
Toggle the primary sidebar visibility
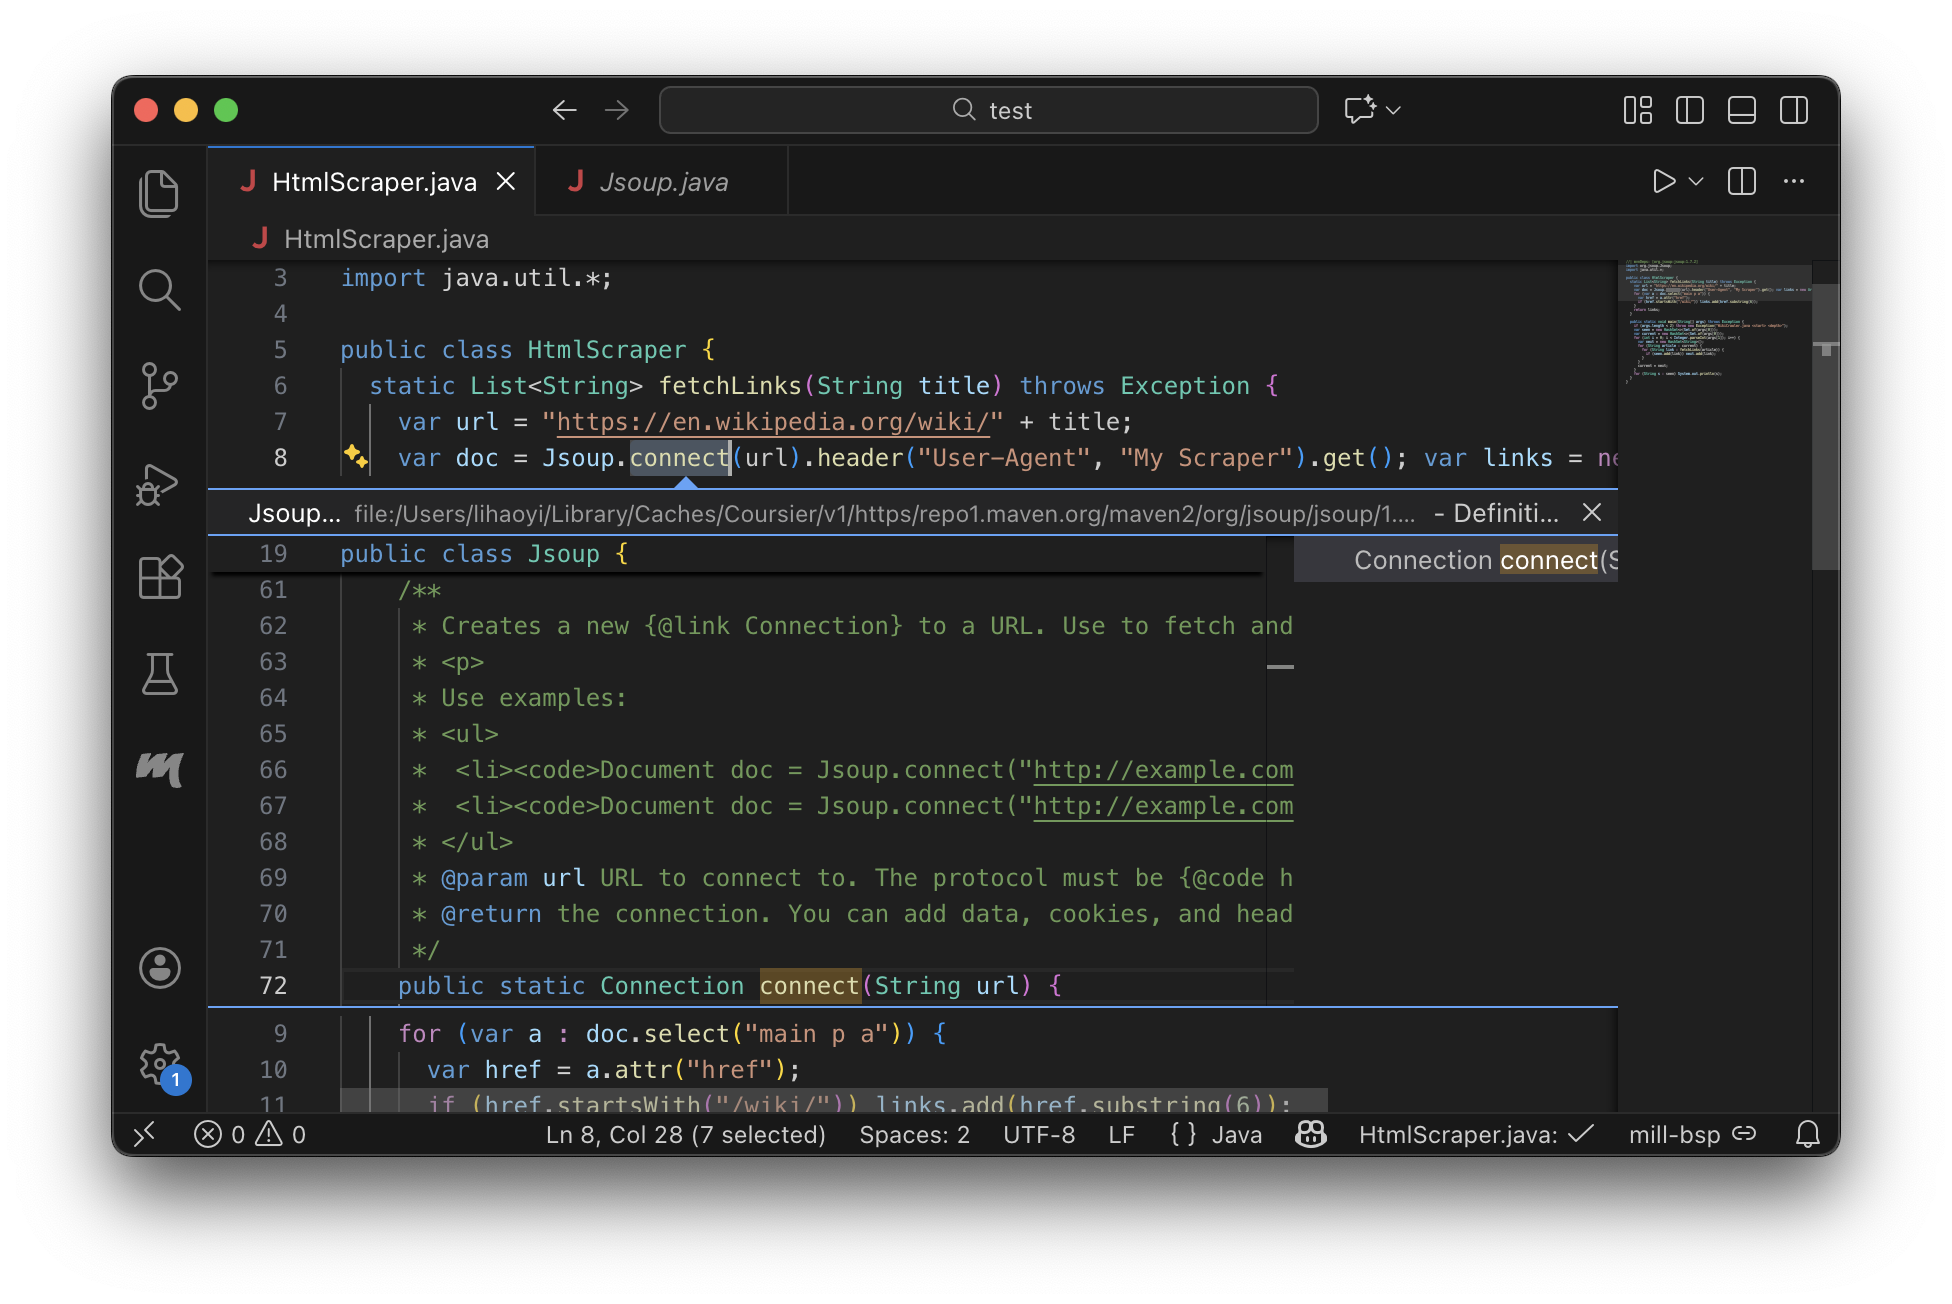[1690, 111]
